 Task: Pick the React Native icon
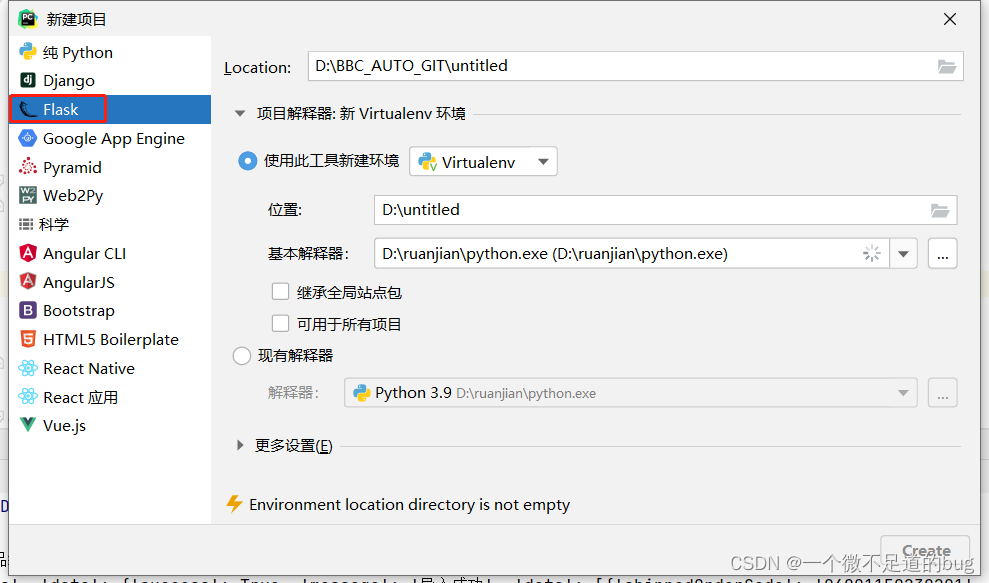pyautogui.click(x=28, y=368)
